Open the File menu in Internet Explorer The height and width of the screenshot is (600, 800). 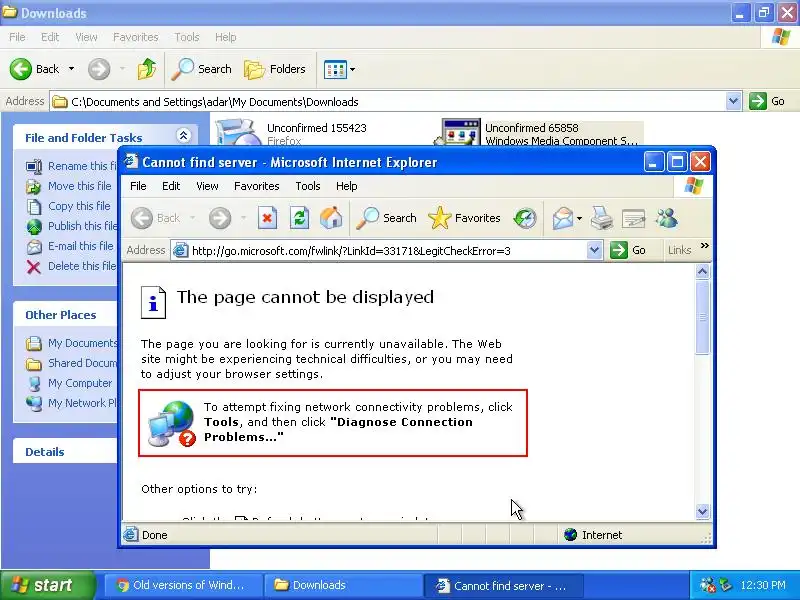point(138,186)
